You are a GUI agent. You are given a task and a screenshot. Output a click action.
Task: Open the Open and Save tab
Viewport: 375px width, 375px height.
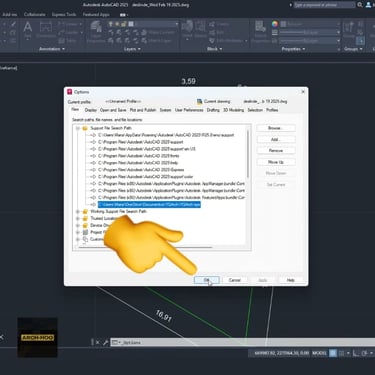(113, 110)
